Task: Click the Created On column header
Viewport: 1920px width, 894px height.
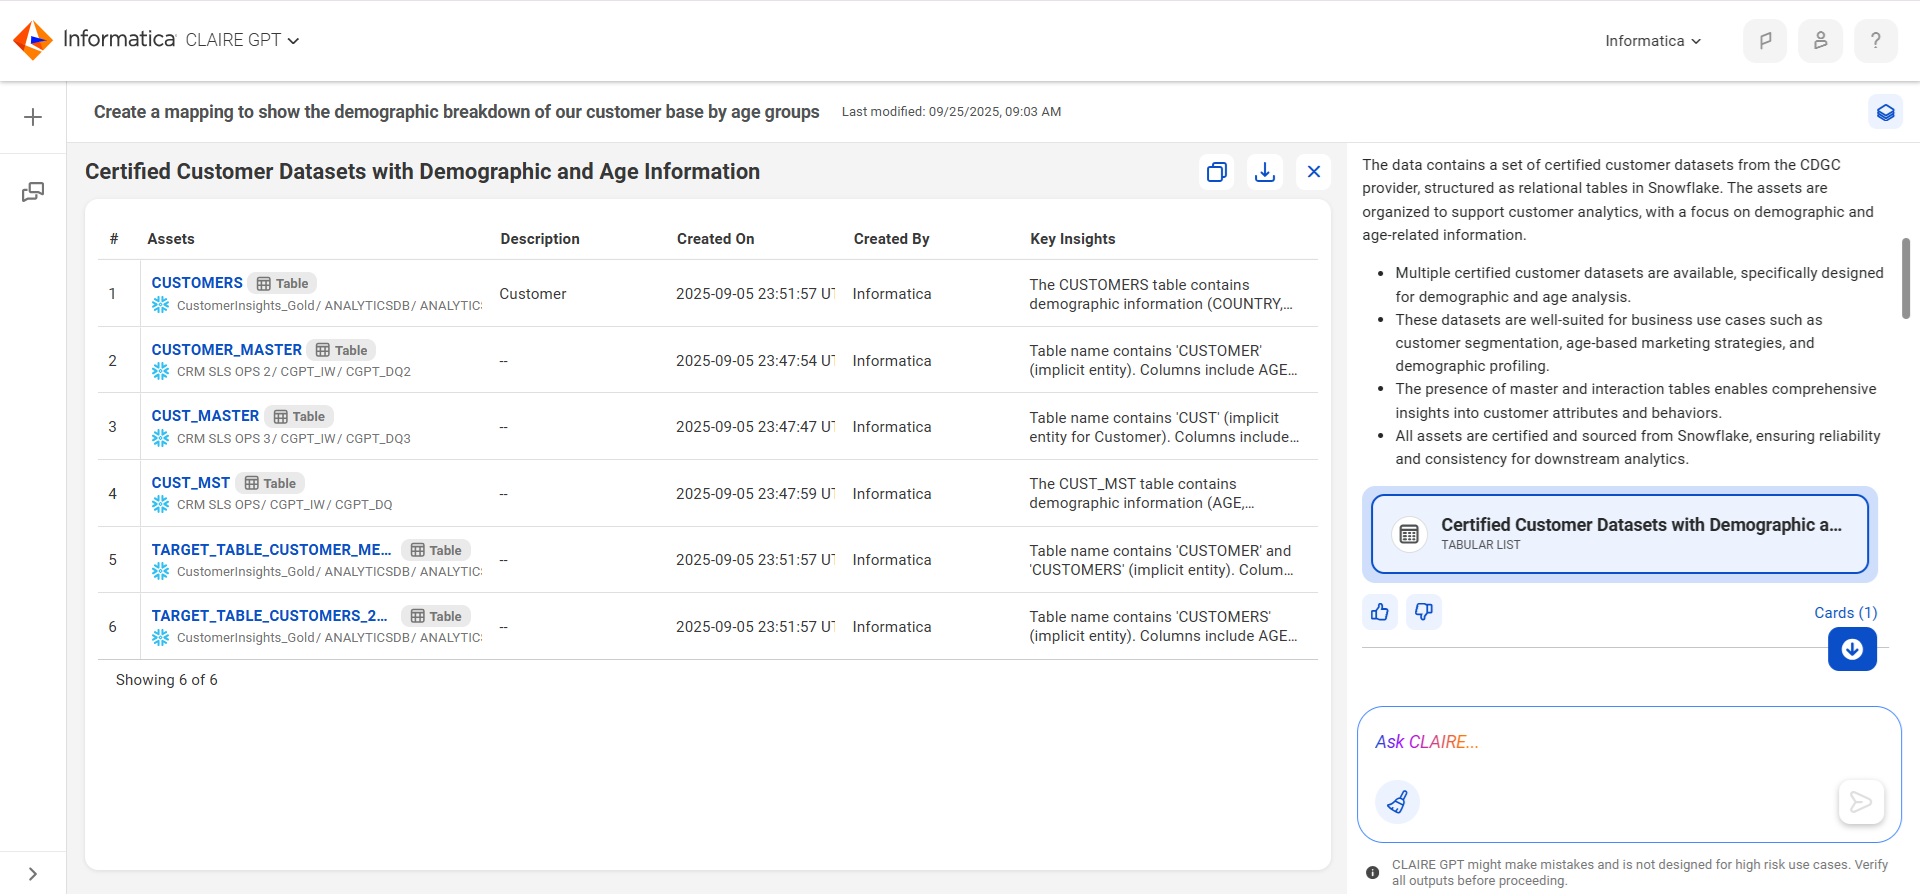Action: point(716,239)
